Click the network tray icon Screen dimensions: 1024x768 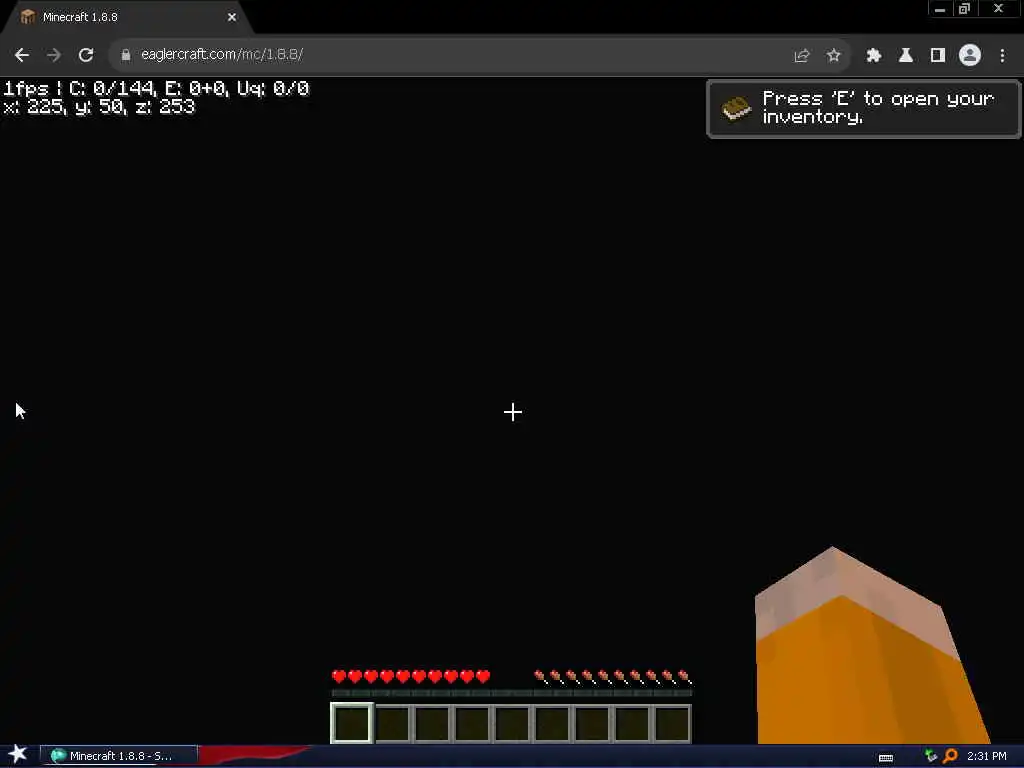[x=931, y=756]
